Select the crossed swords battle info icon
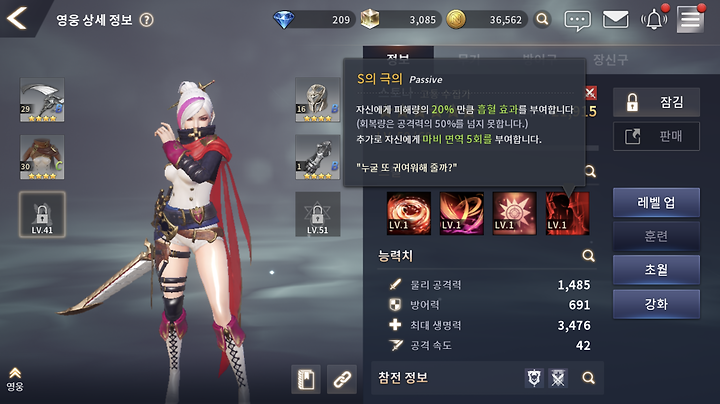The width and height of the screenshot is (720, 404). pos(558,378)
